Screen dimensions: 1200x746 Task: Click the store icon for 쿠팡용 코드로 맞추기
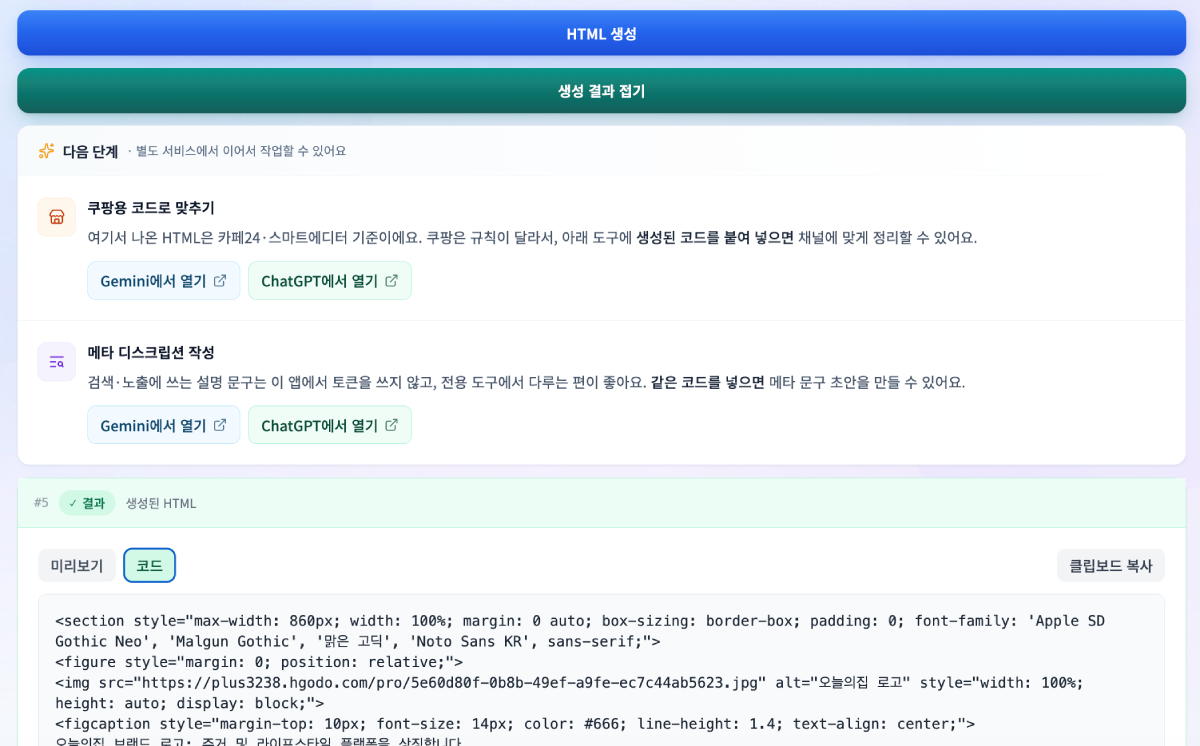(57, 217)
